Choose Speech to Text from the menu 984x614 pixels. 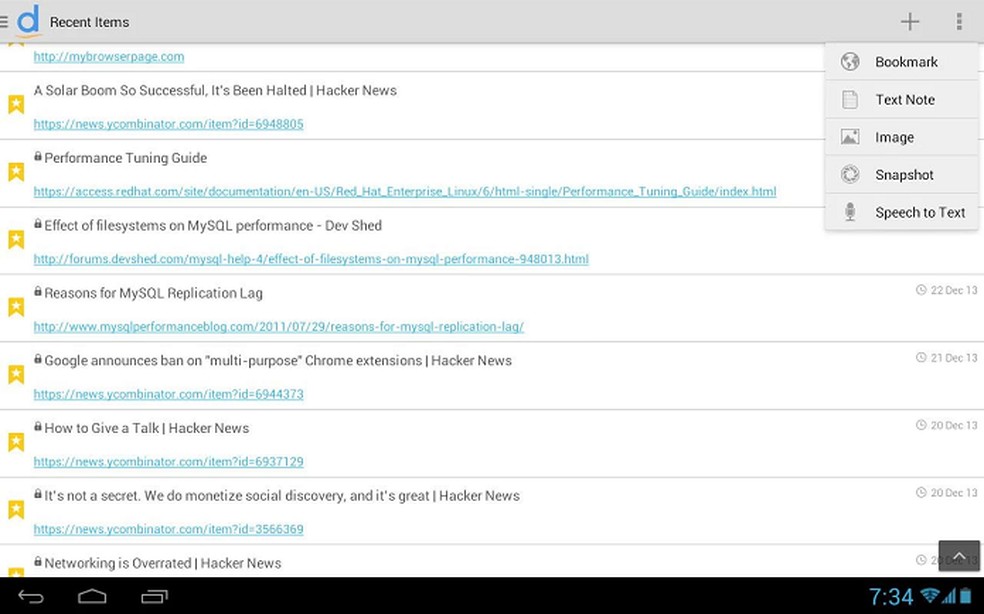point(902,212)
